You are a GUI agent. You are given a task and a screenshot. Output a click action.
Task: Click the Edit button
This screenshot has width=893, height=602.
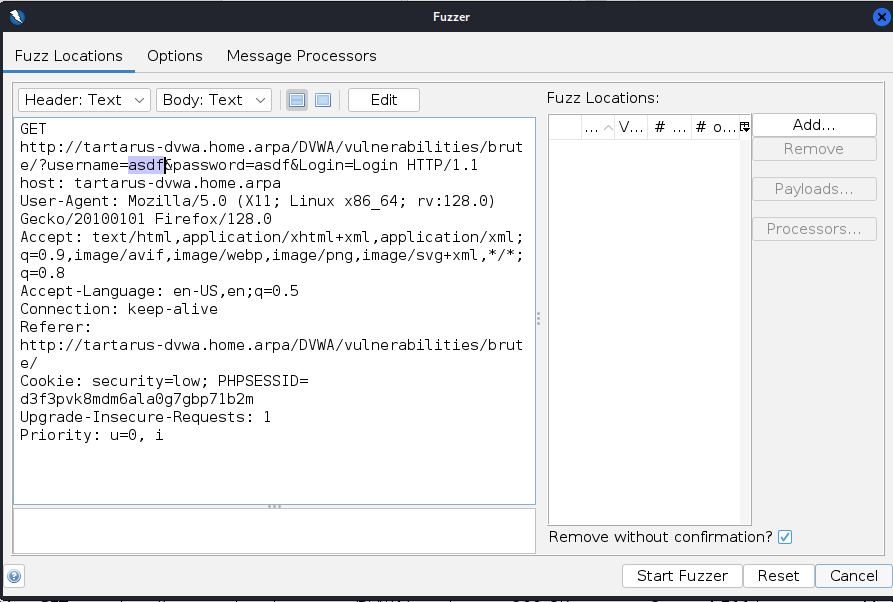tap(383, 100)
